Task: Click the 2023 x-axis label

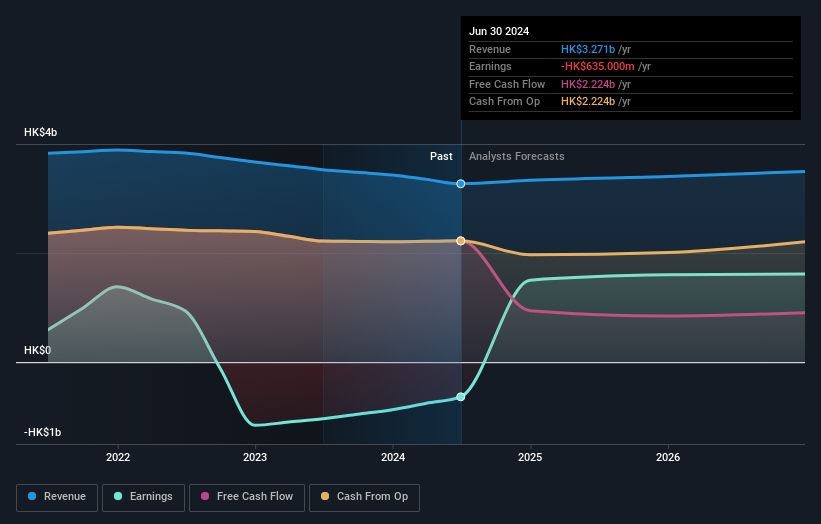Action: [255, 458]
